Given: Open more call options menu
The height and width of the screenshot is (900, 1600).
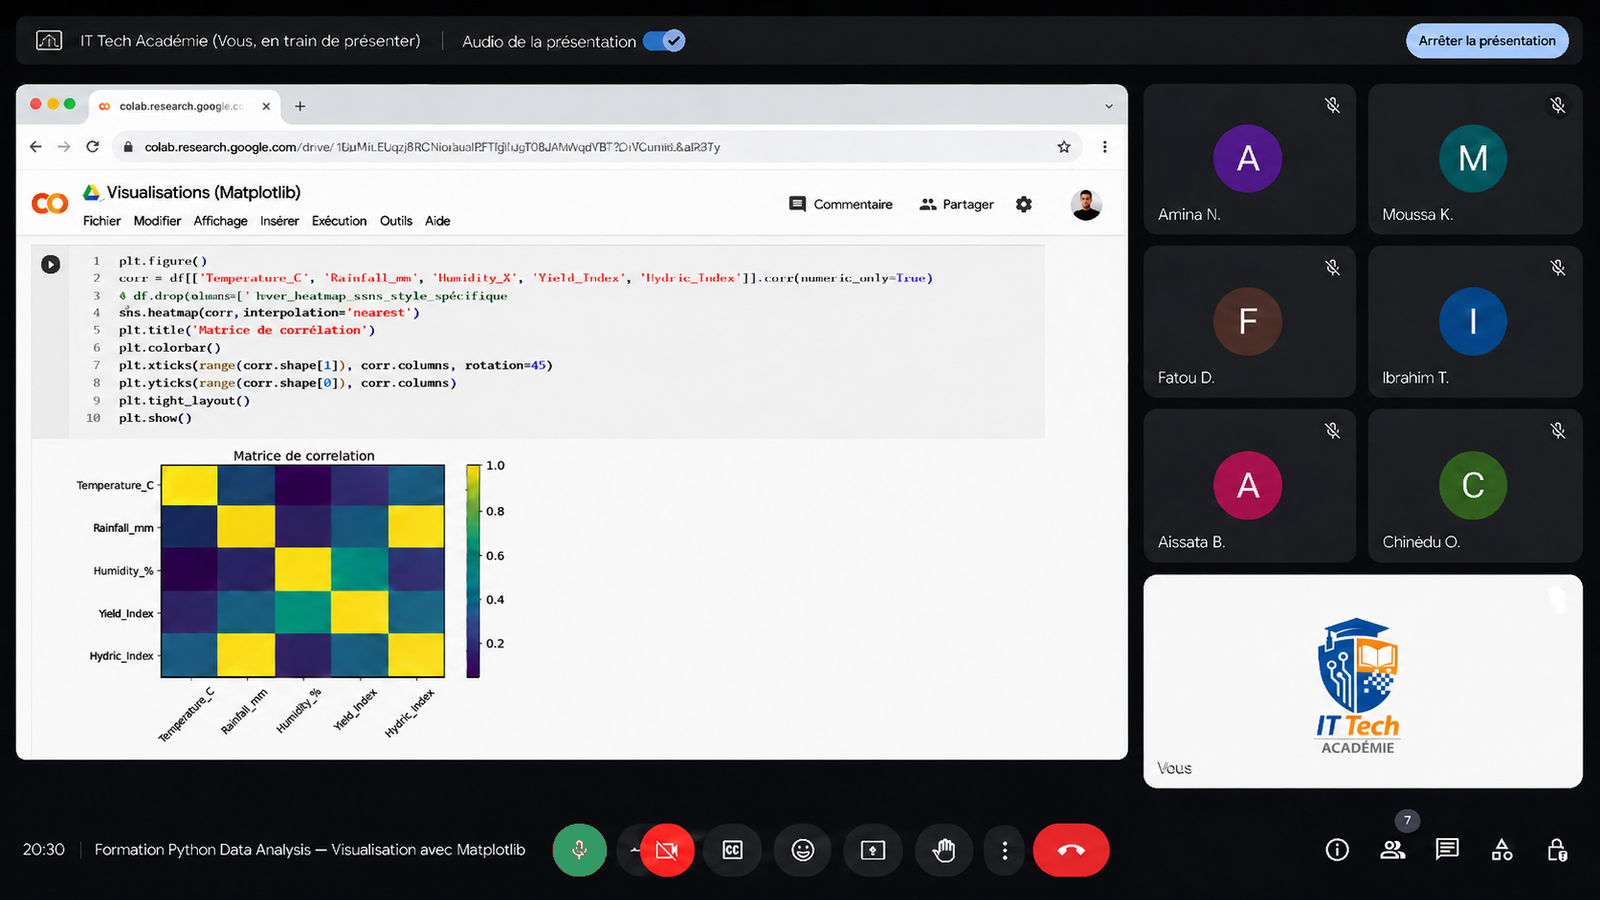Looking at the screenshot, I should click(1005, 850).
